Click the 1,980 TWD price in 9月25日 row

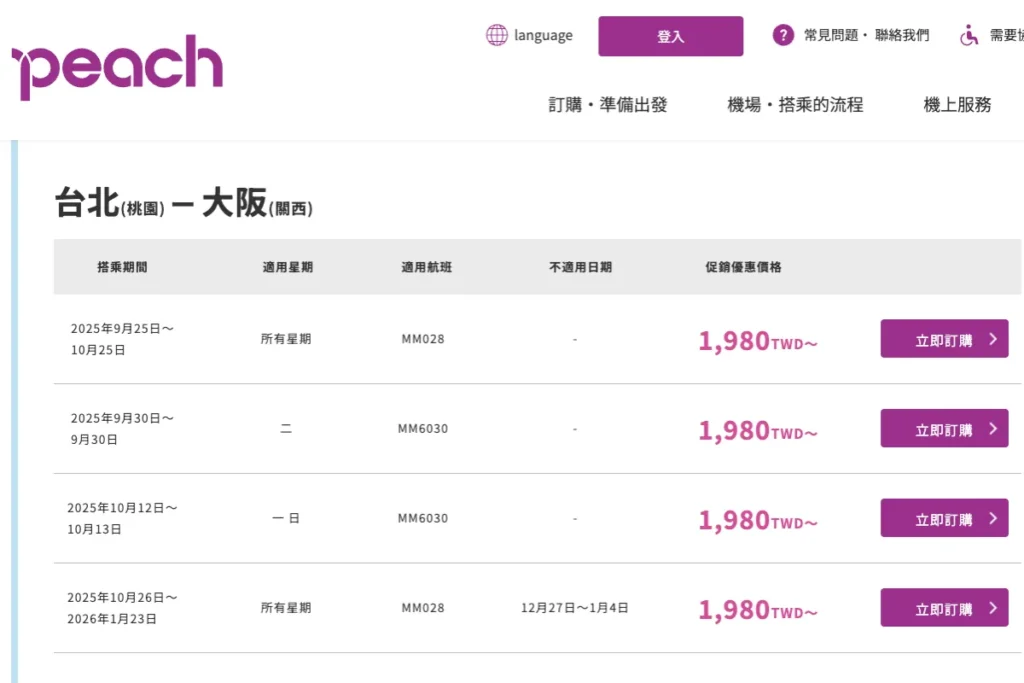(x=758, y=341)
